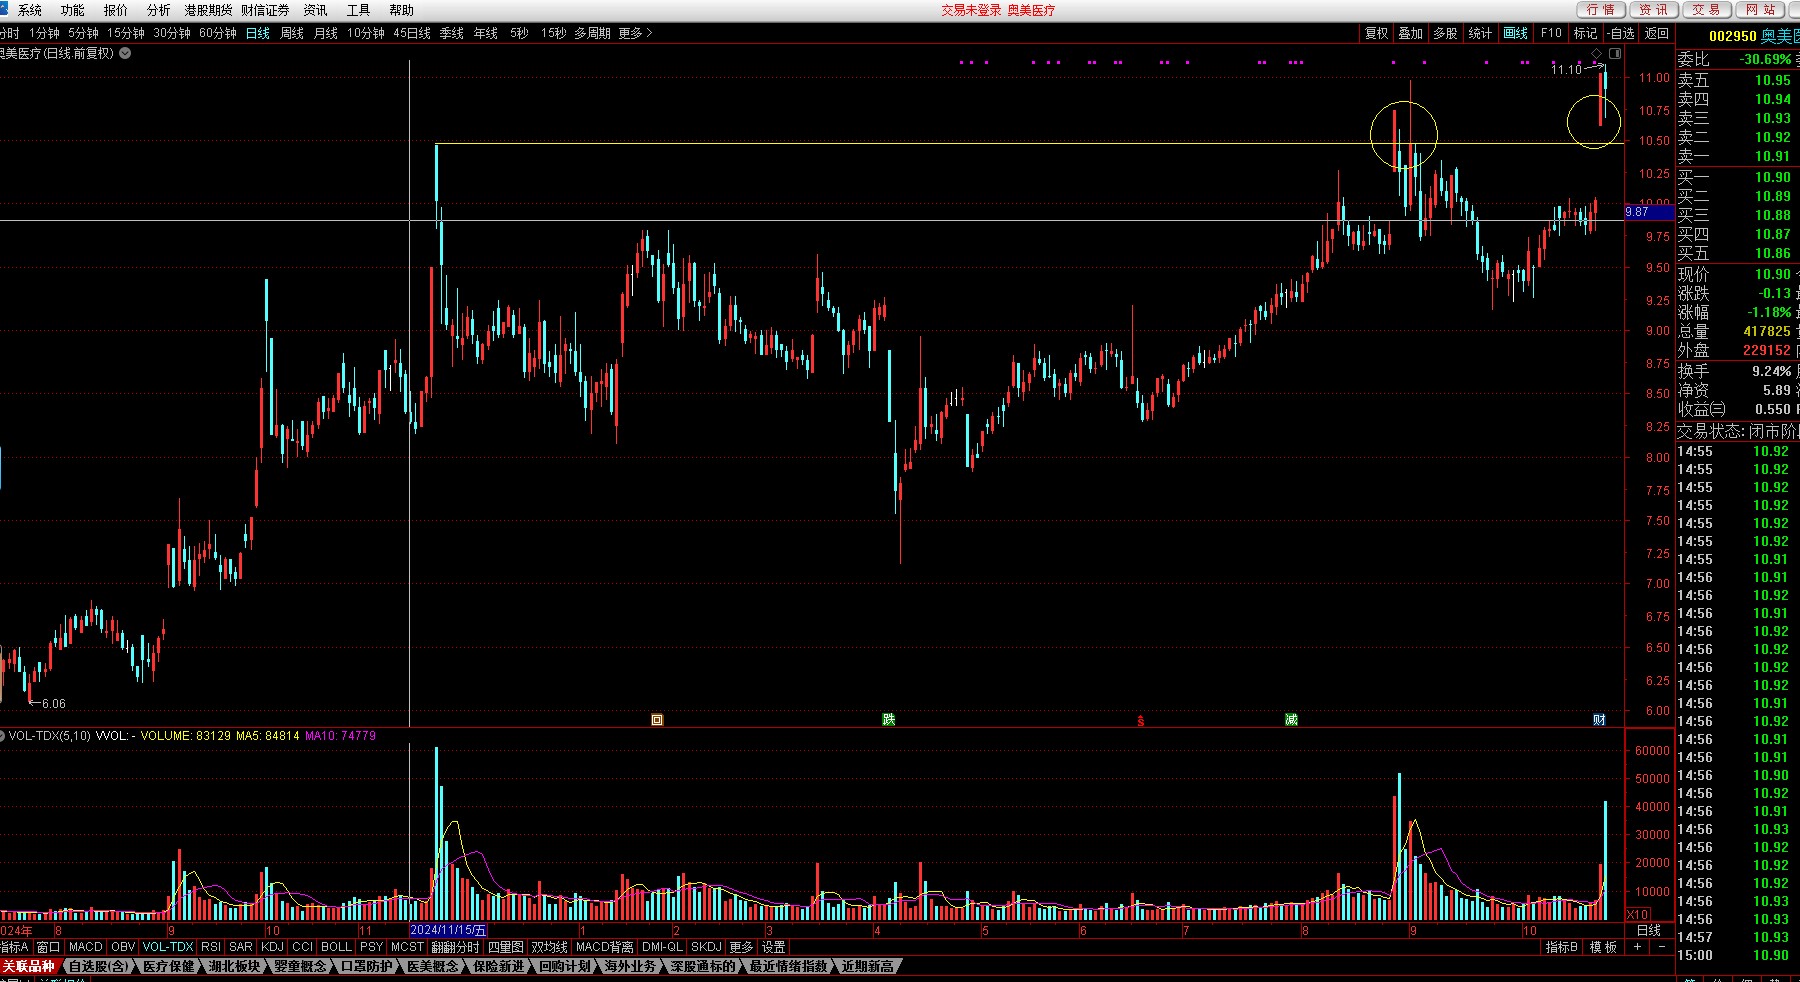This screenshot has height=982, width=1800.
Task: Open the 多周期 multi-period option
Action: click(592, 33)
